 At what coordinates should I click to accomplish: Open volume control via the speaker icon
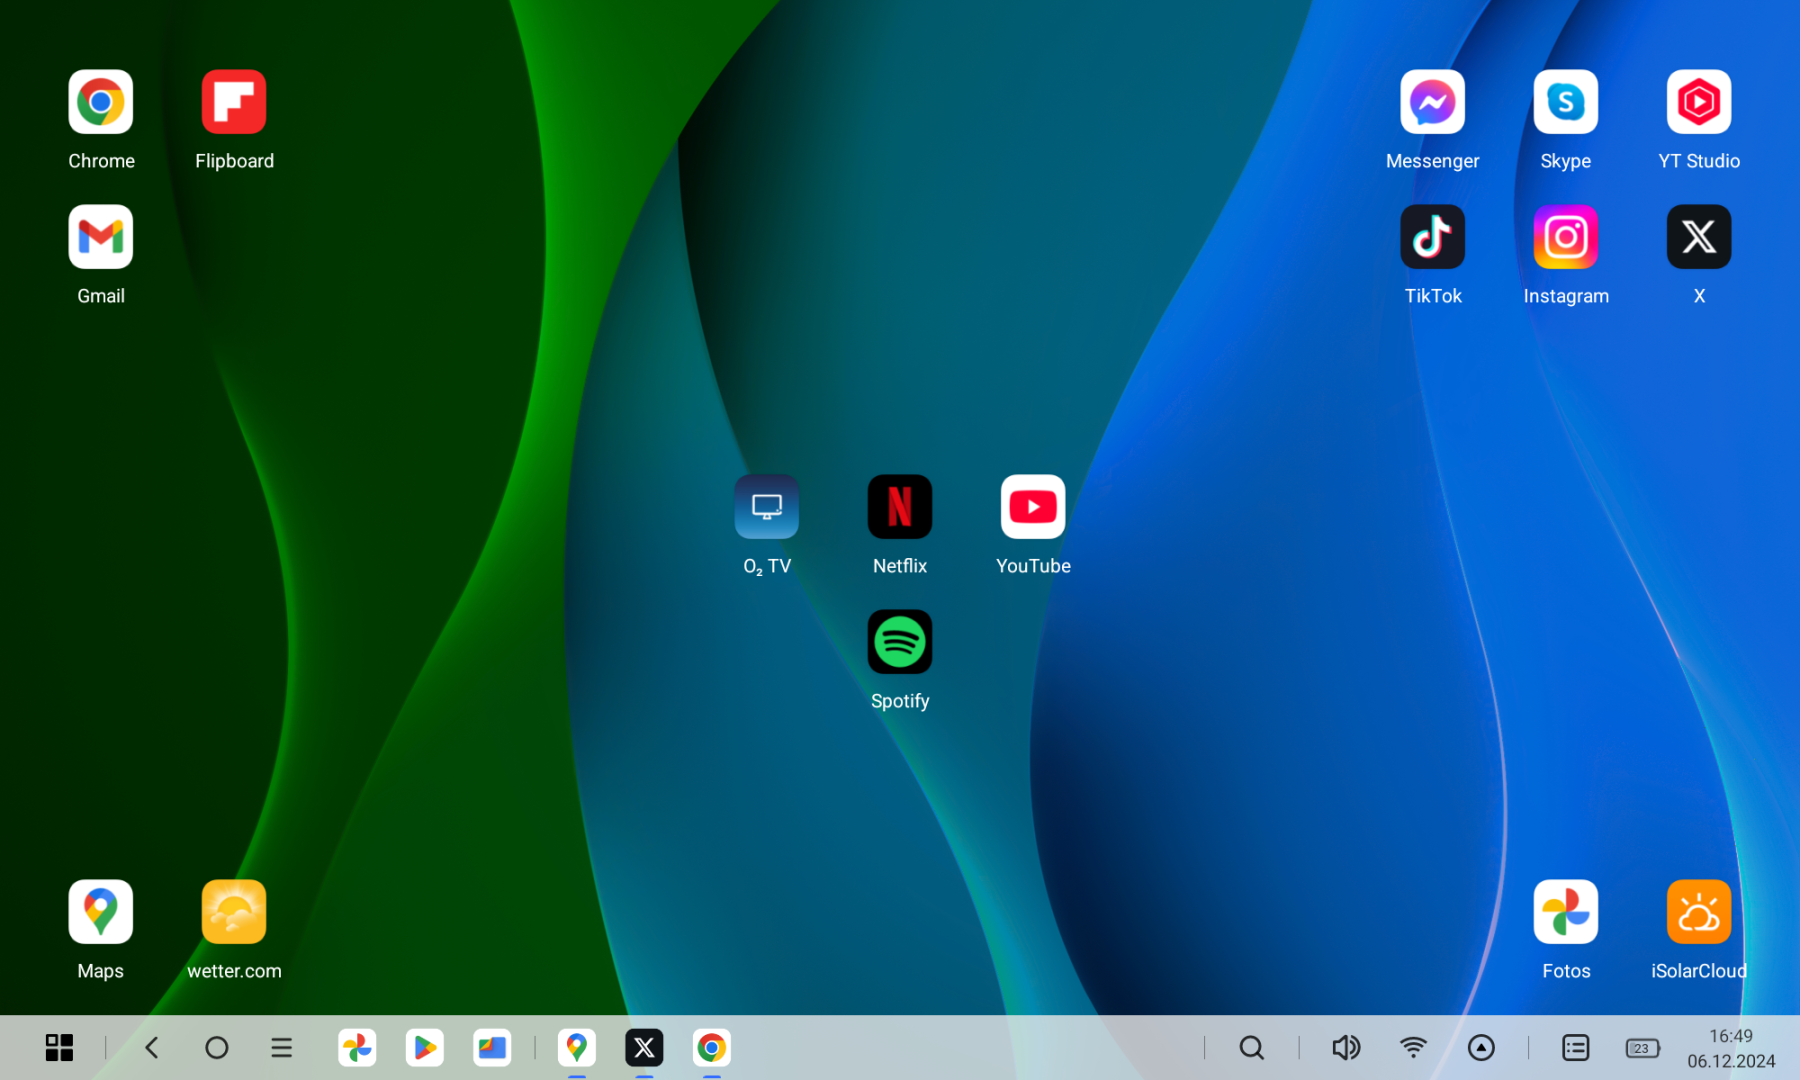(1346, 1048)
